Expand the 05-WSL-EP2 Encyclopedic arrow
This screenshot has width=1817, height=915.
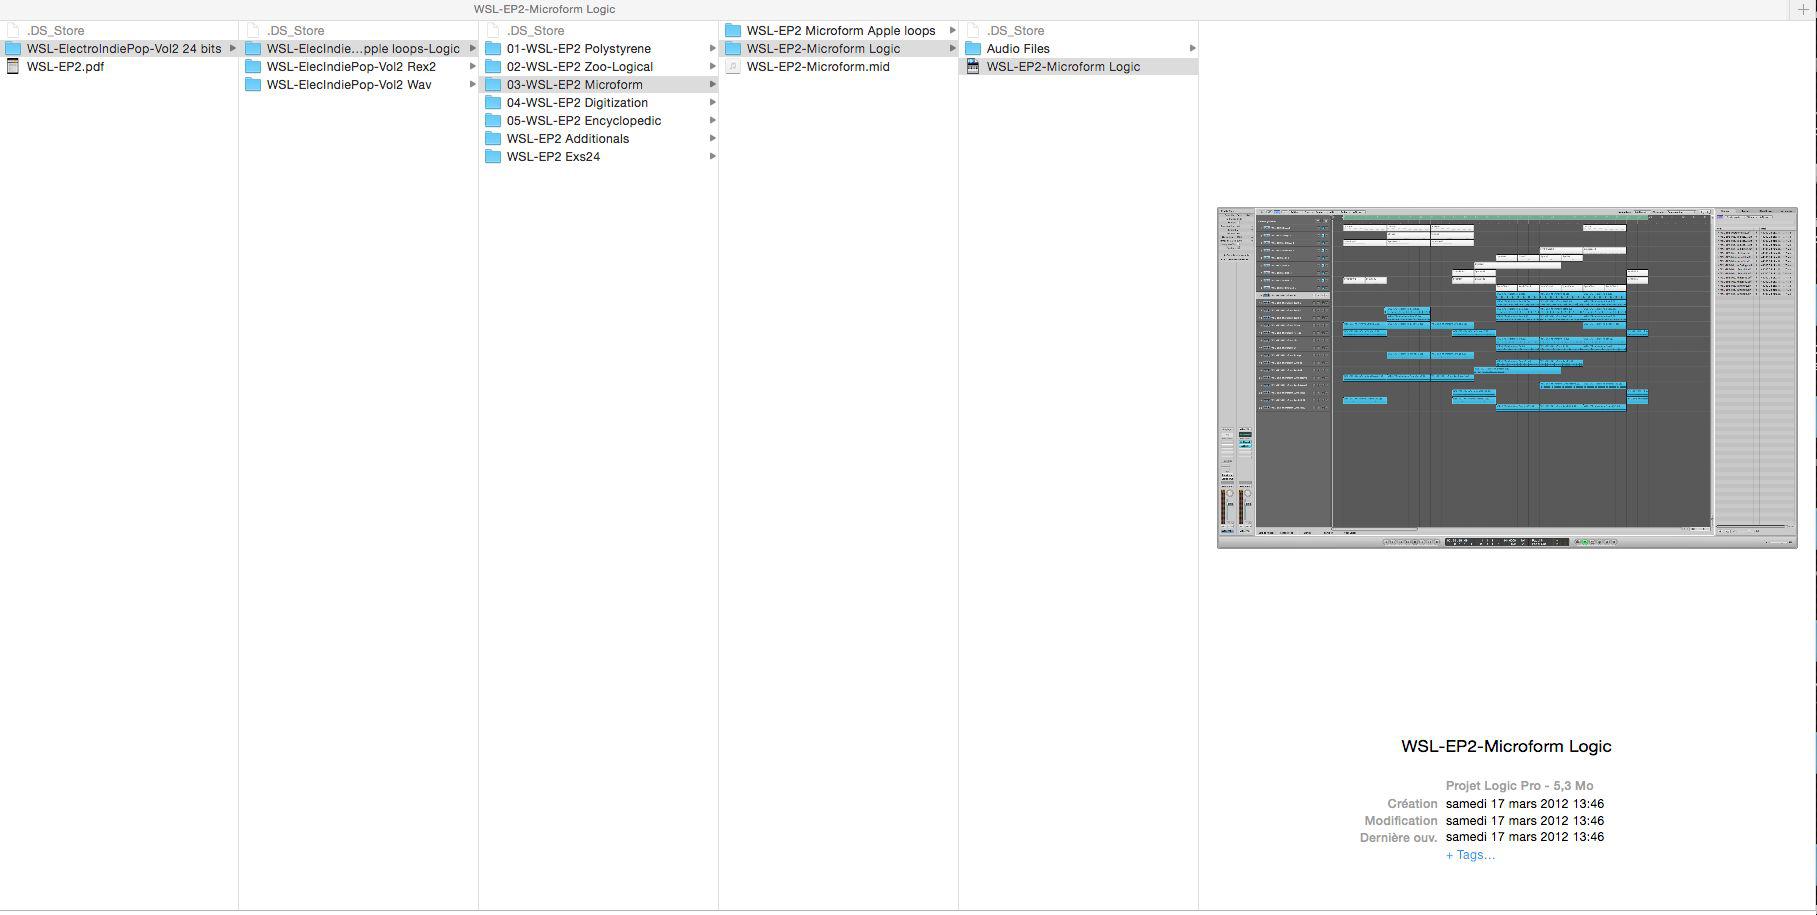[713, 120]
